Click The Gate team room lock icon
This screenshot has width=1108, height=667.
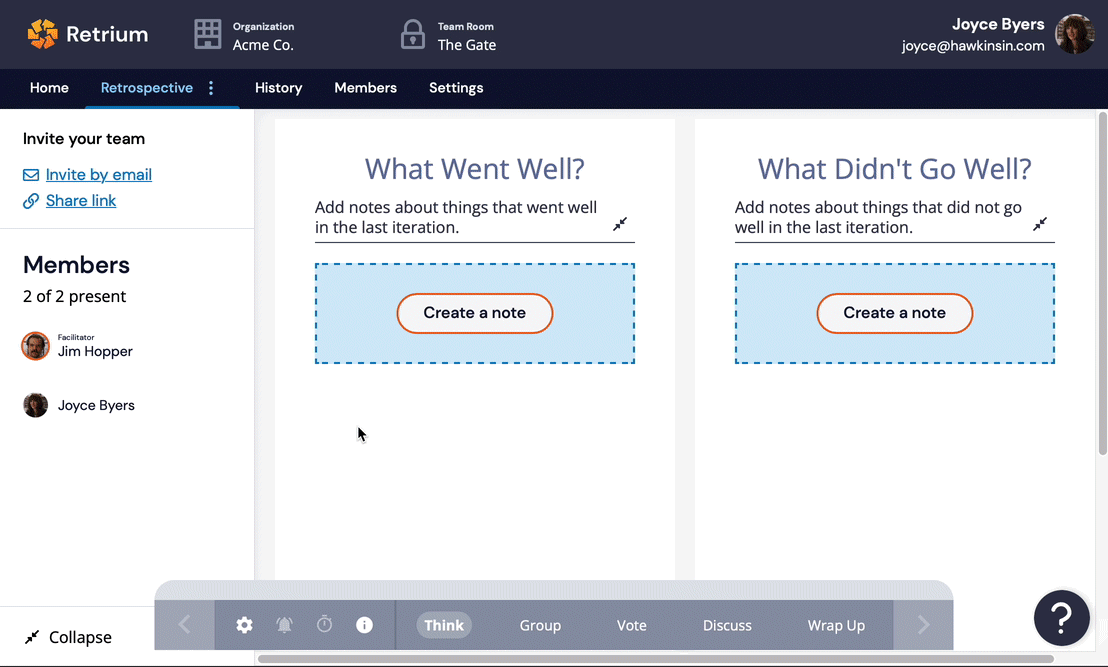(x=412, y=34)
